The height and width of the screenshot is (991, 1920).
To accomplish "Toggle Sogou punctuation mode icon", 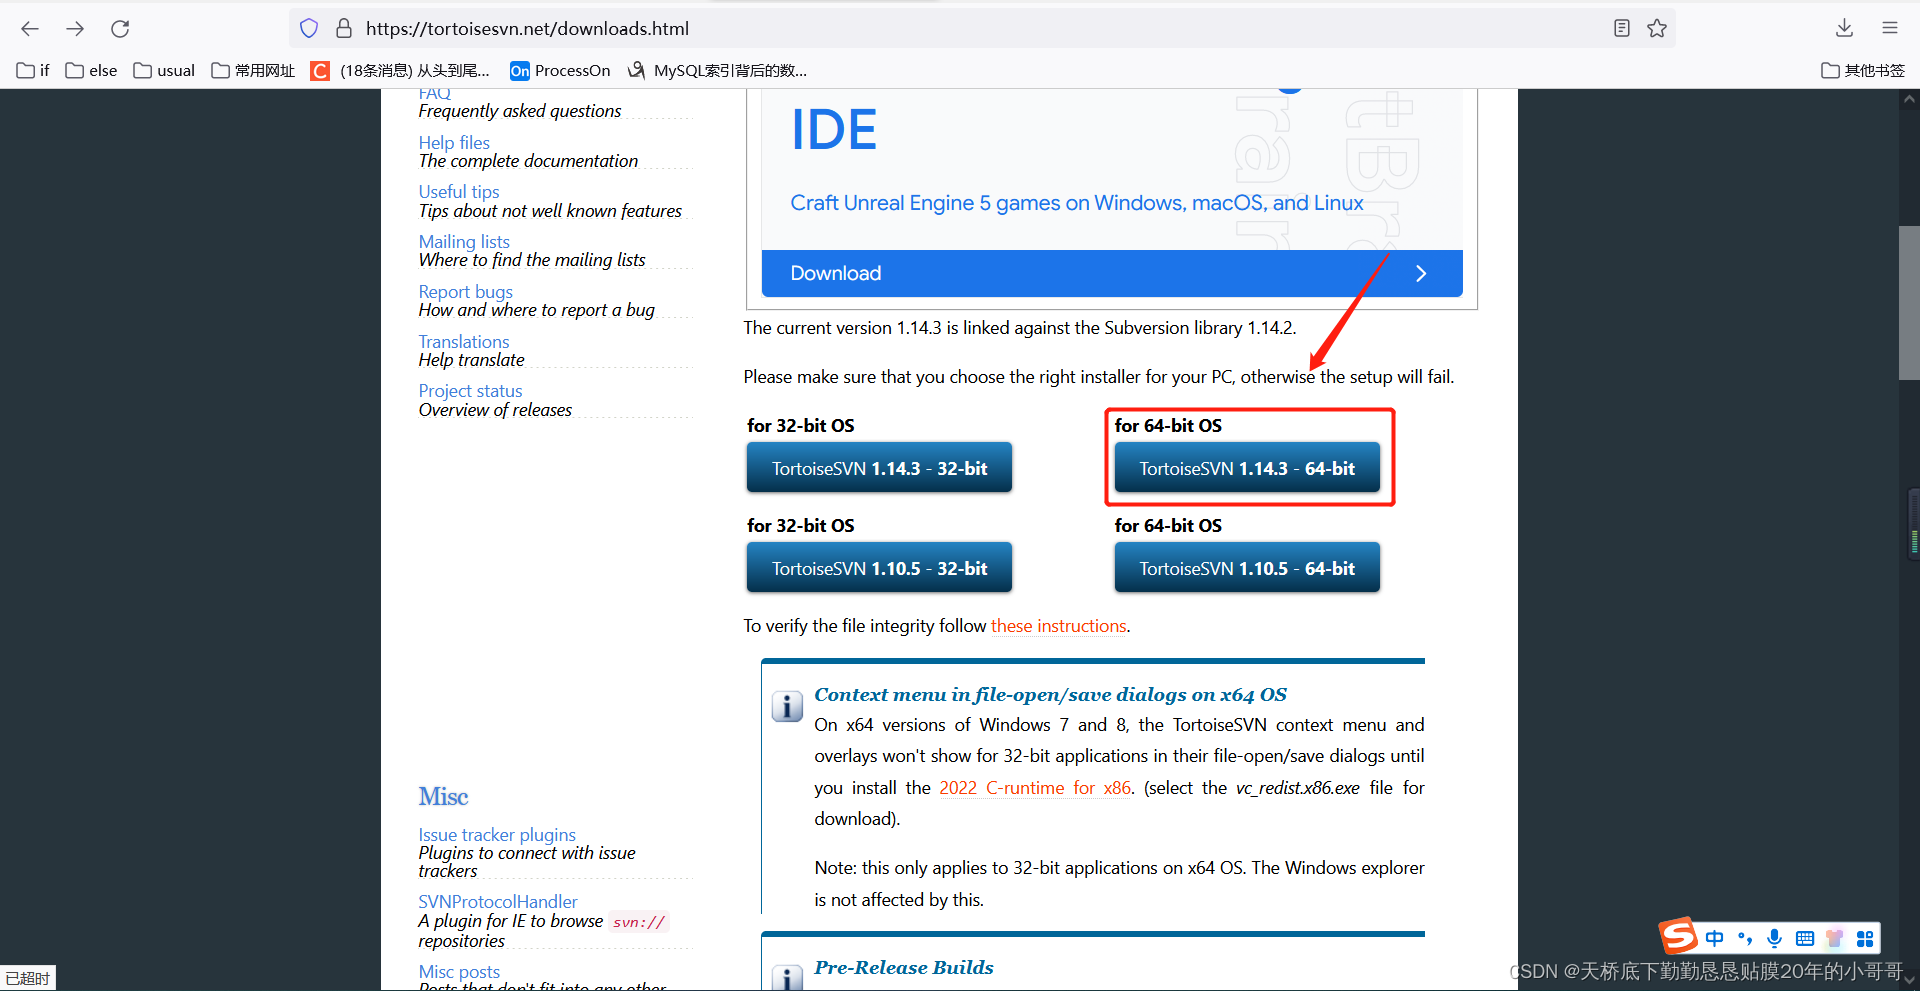I will (x=1745, y=938).
